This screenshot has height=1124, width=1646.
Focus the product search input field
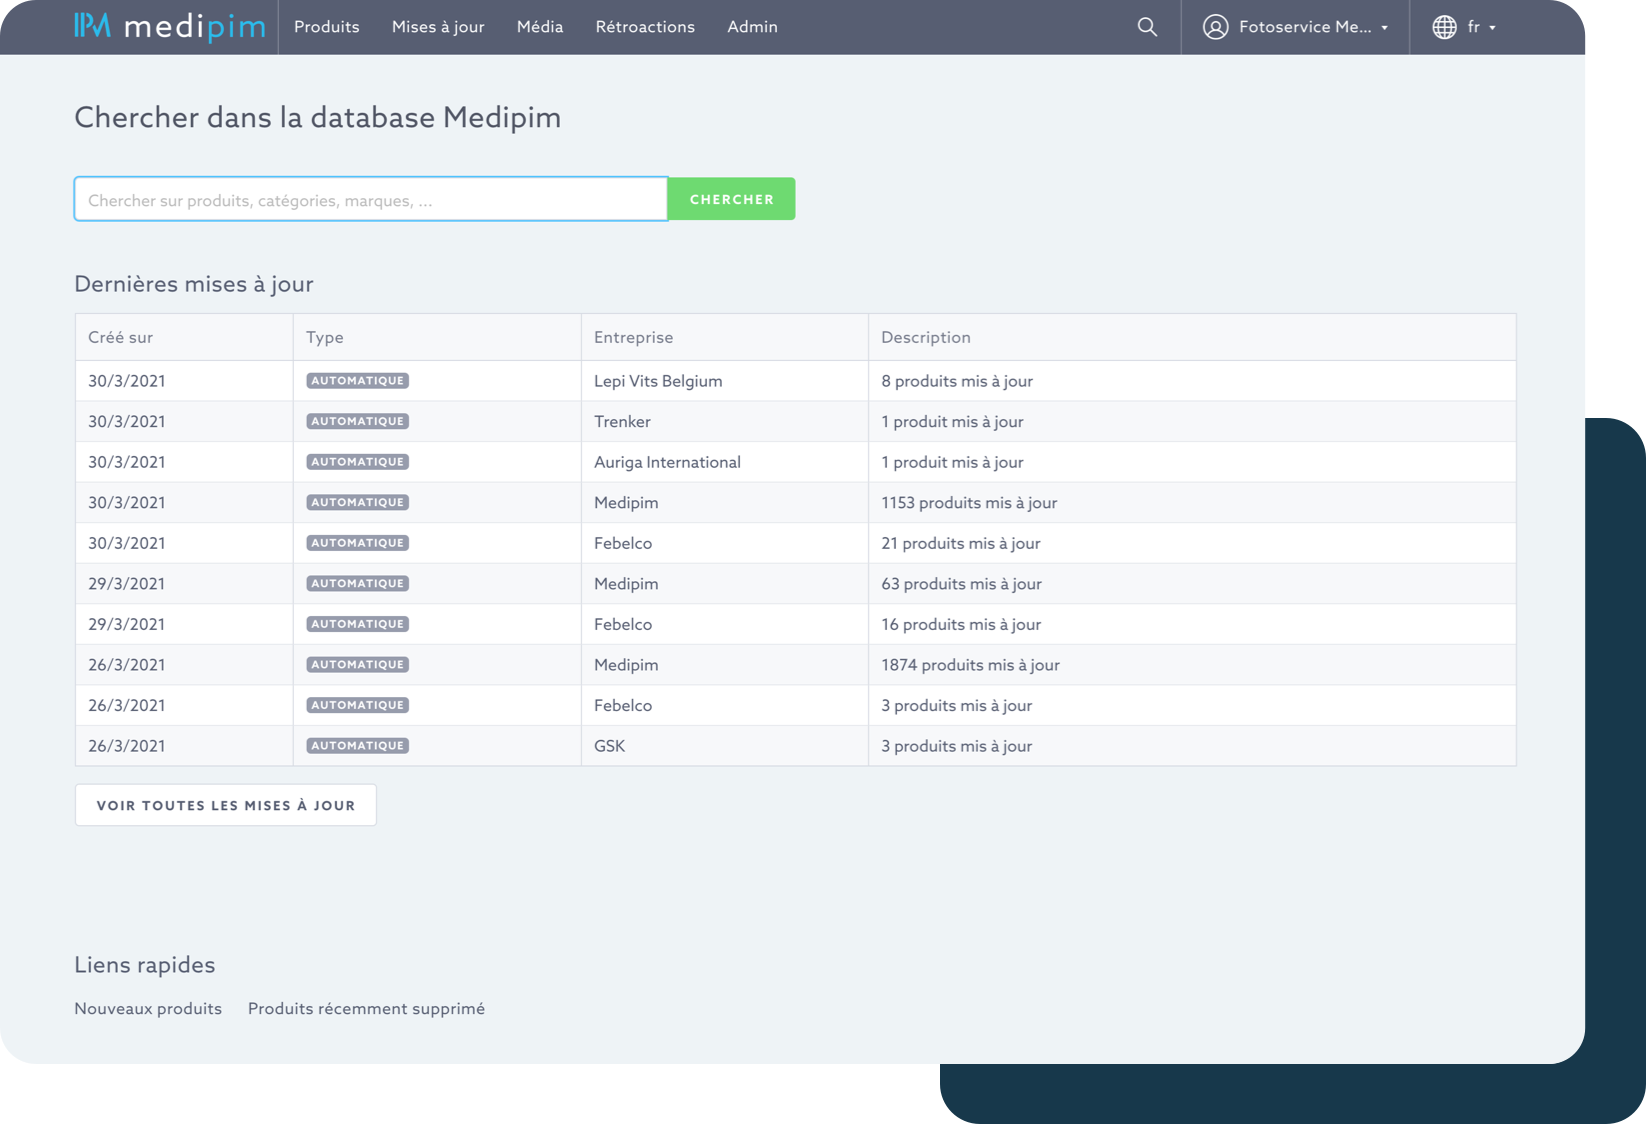click(x=370, y=200)
